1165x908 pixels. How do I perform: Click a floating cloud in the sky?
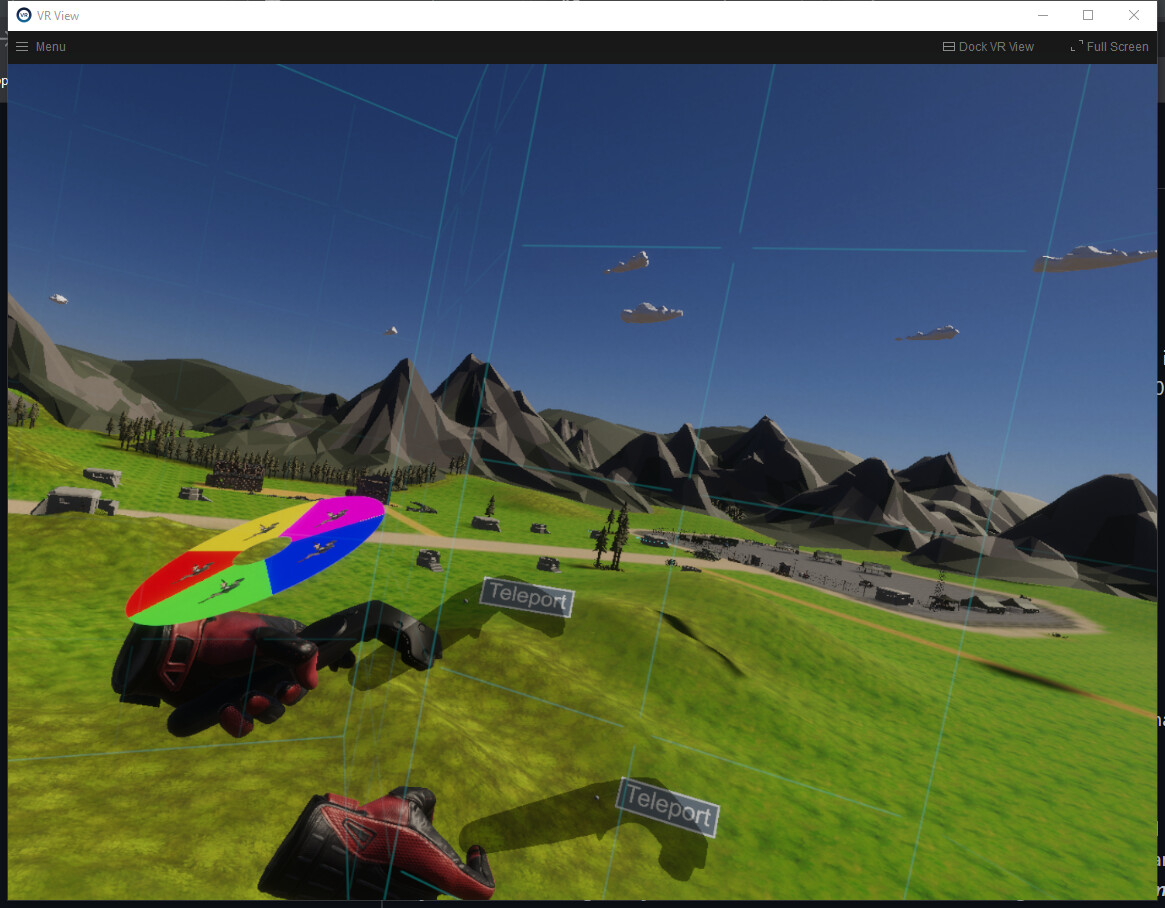652,310
